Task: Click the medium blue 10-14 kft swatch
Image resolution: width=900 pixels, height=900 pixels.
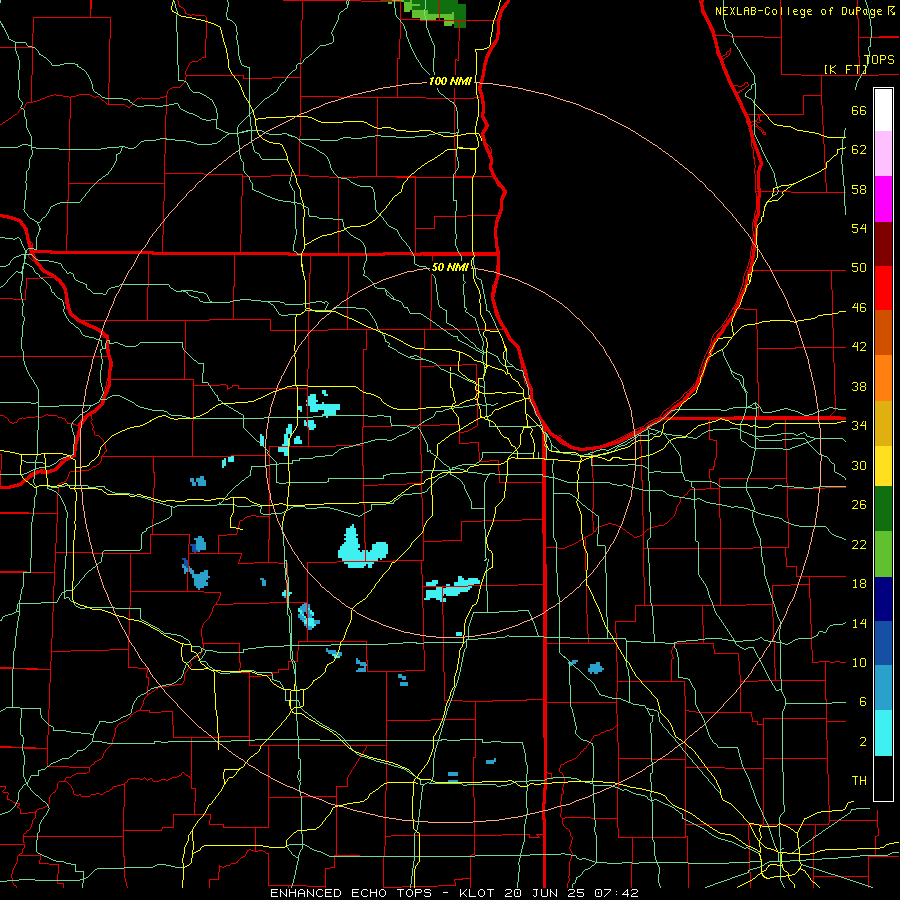Action: [x=883, y=643]
